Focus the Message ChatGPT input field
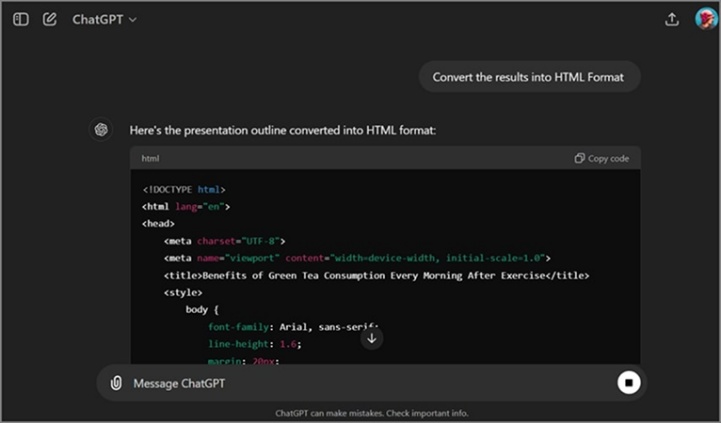 (x=360, y=383)
